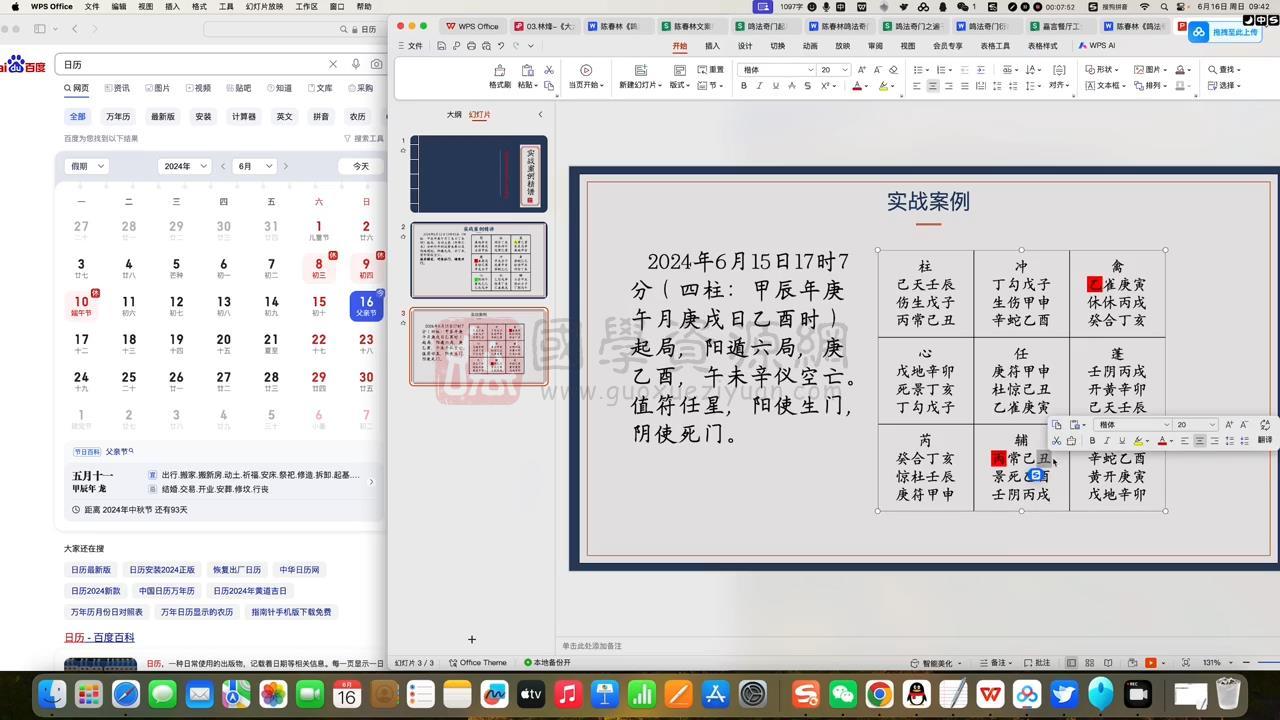Switch to the 动画 (Animation) ribbon tab
The image size is (1280, 720).
click(x=810, y=46)
